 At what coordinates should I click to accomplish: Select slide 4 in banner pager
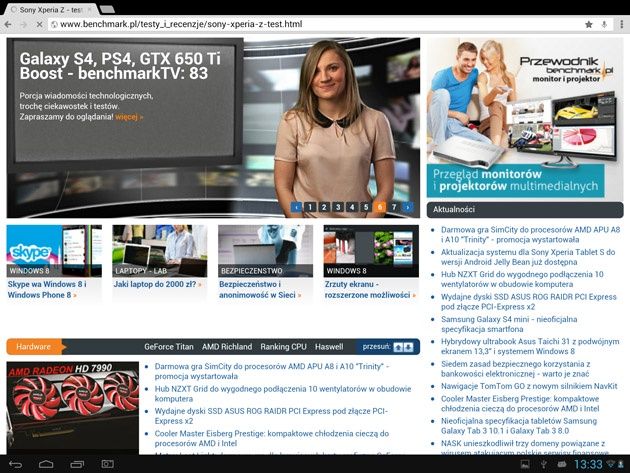(x=352, y=207)
